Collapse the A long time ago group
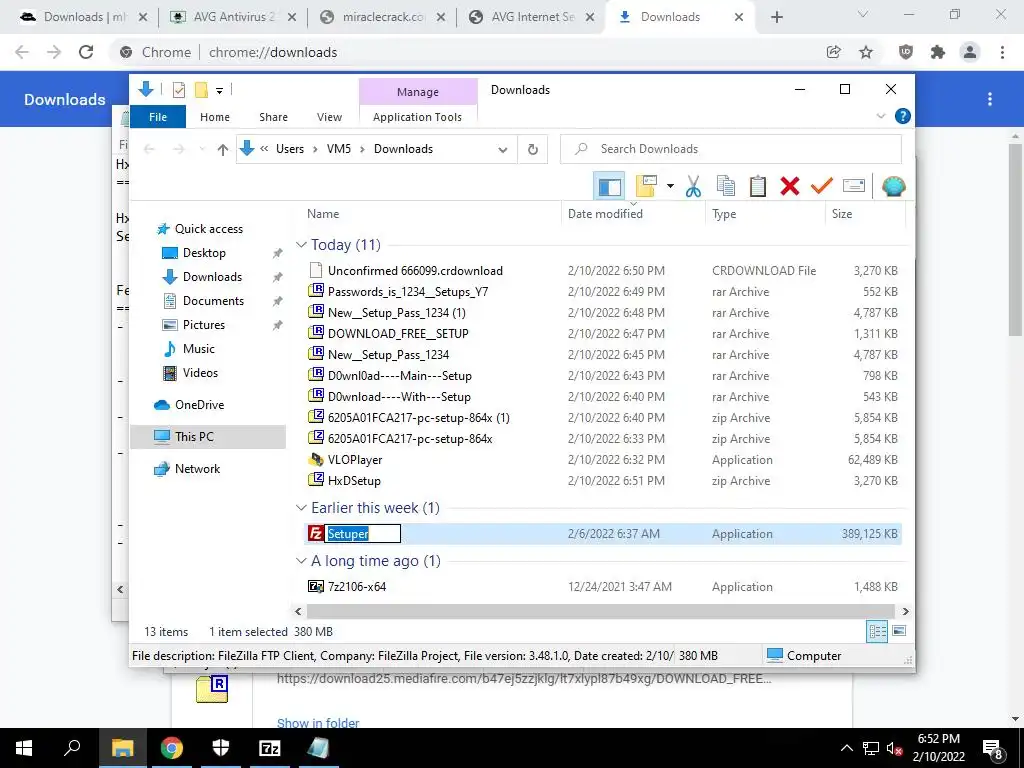 coord(301,561)
